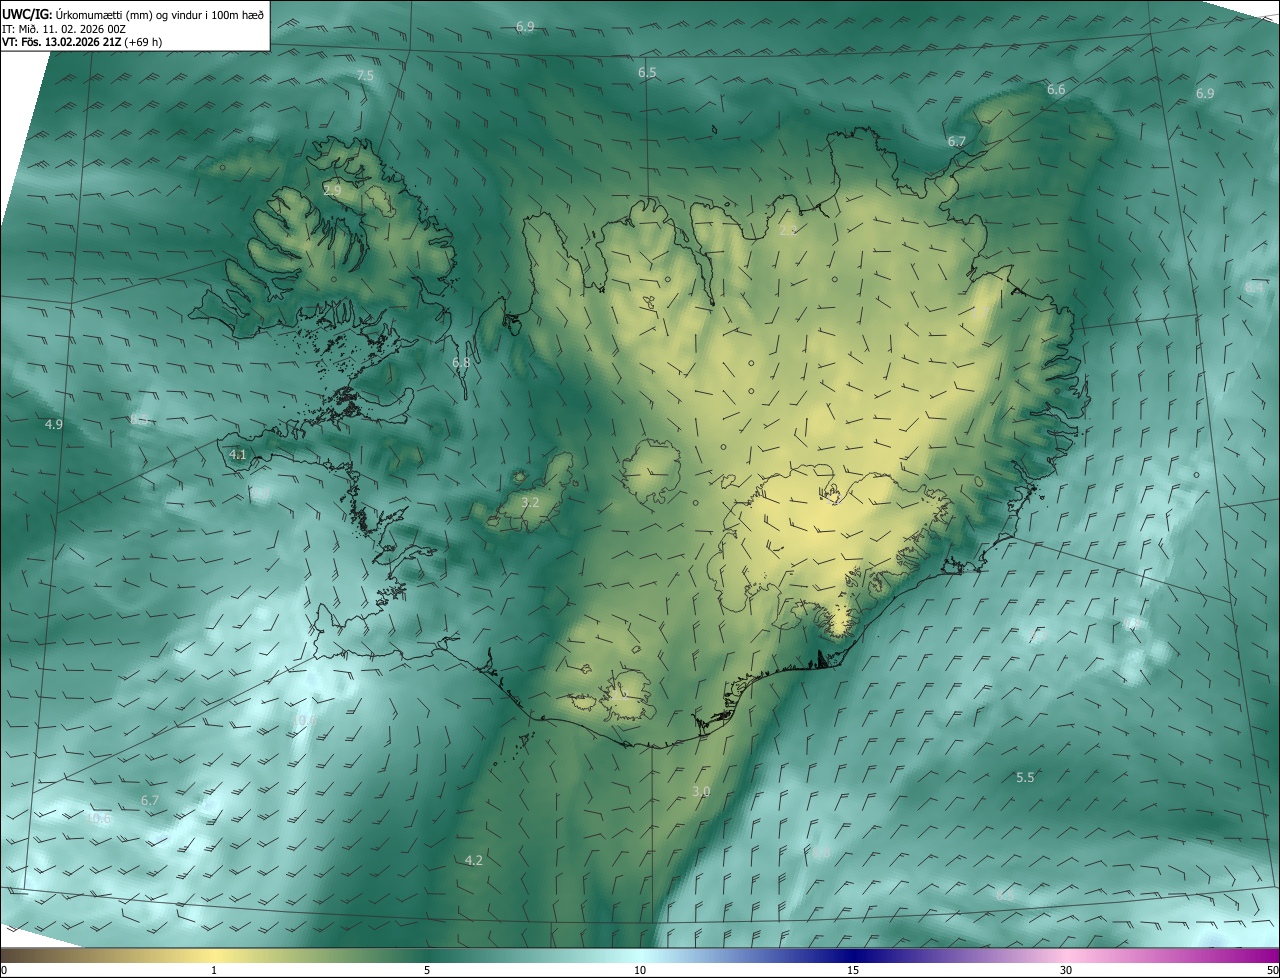Click the 3.2 value on the map

(531, 502)
